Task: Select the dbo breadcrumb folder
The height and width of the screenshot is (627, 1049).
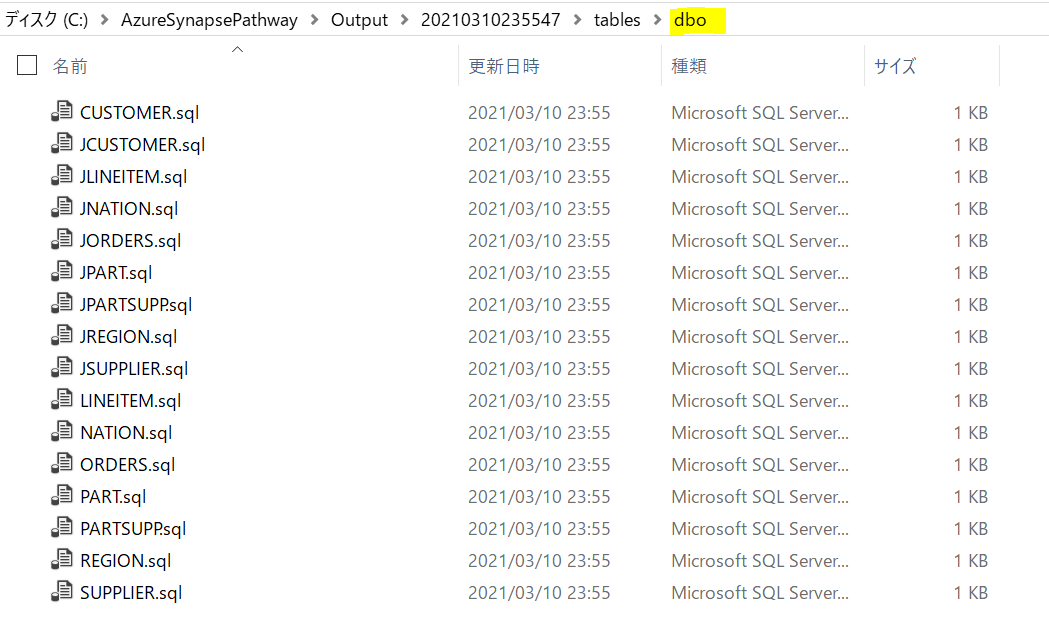Action: pyautogui.click(x=690, y=20)
